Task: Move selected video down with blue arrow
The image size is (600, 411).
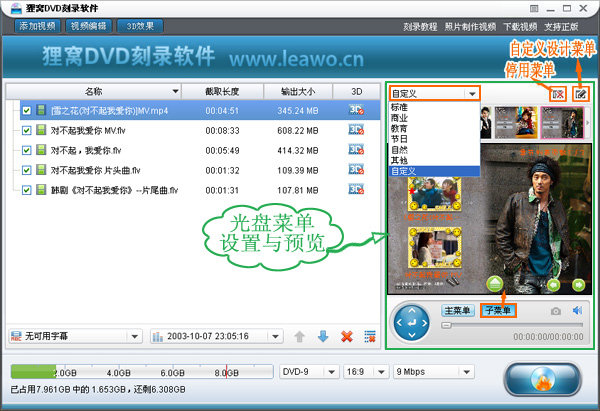Action: tap(323, 337)
